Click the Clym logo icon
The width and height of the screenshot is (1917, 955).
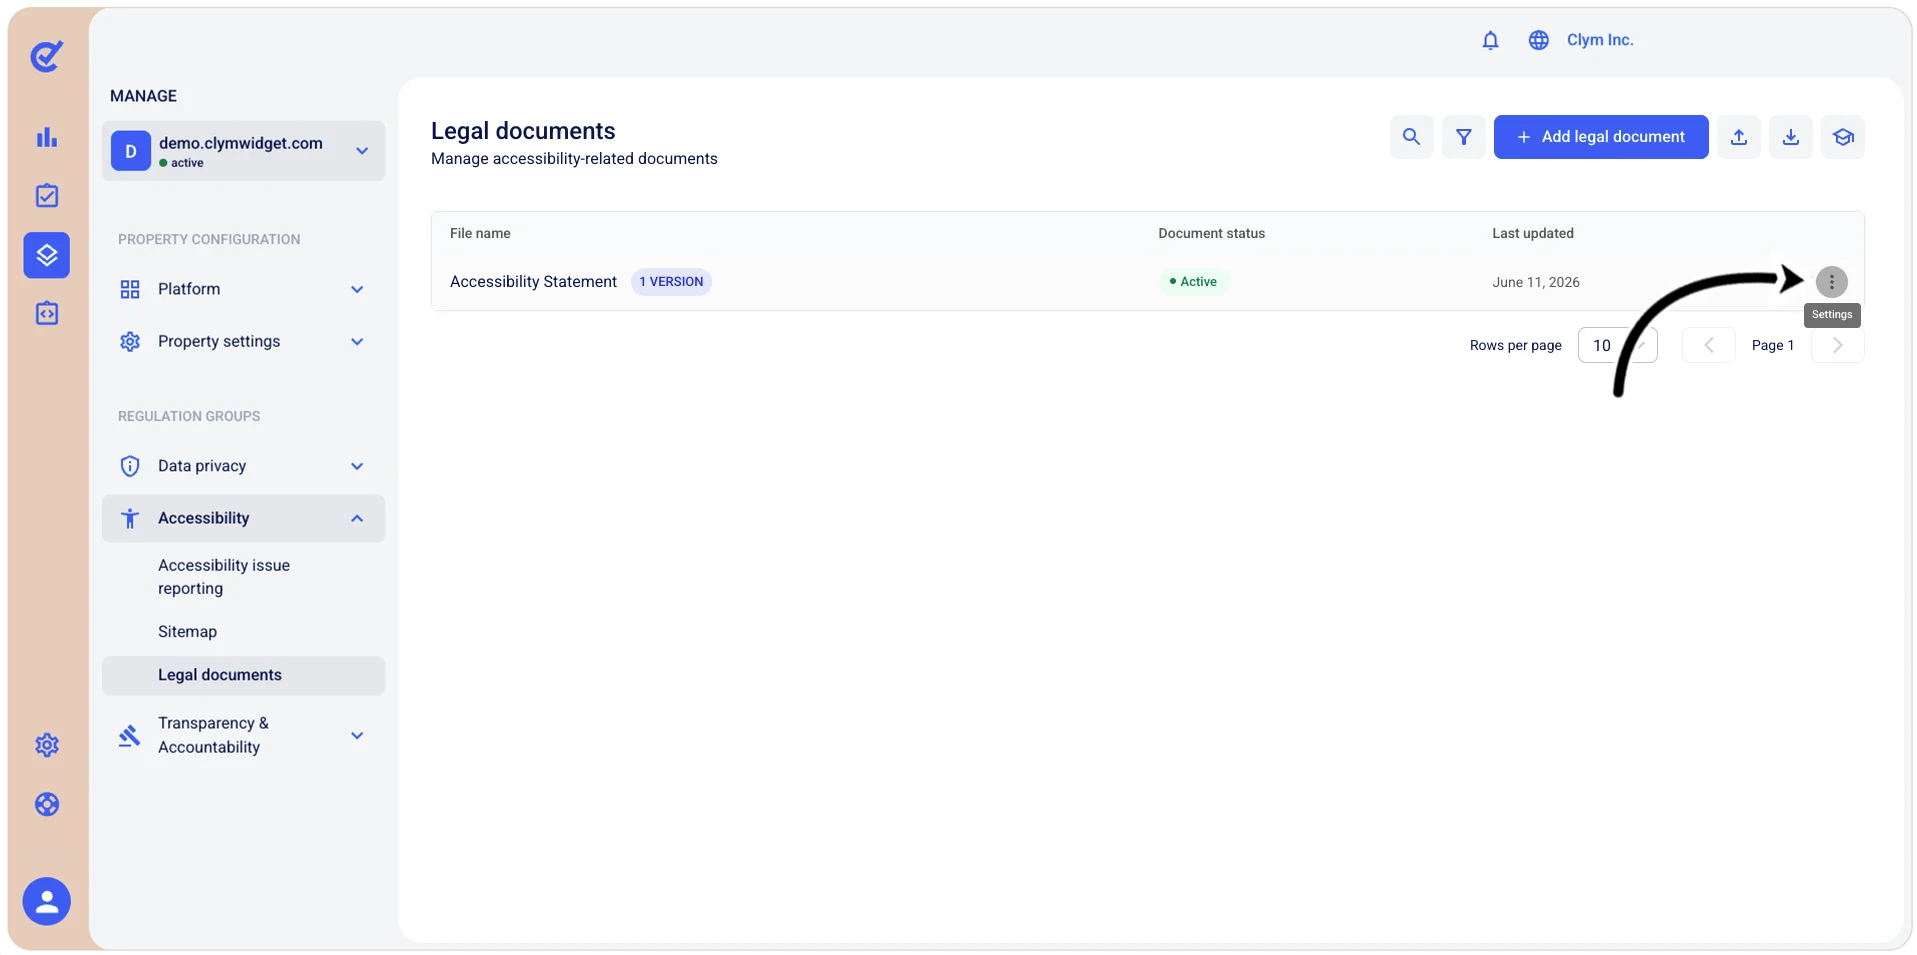click(x=46, y=56)
